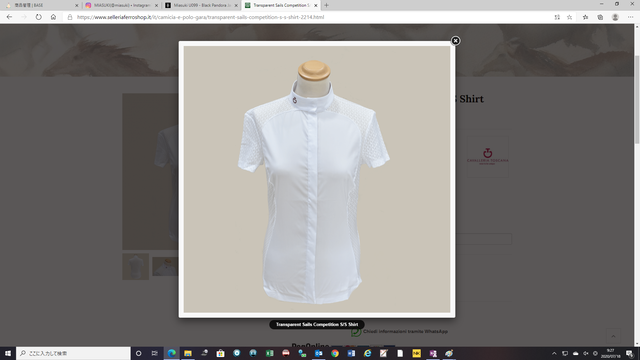Add this page to favorites
Image resolution: width=640 pixels, height=360 pixels.
point(569,17)
